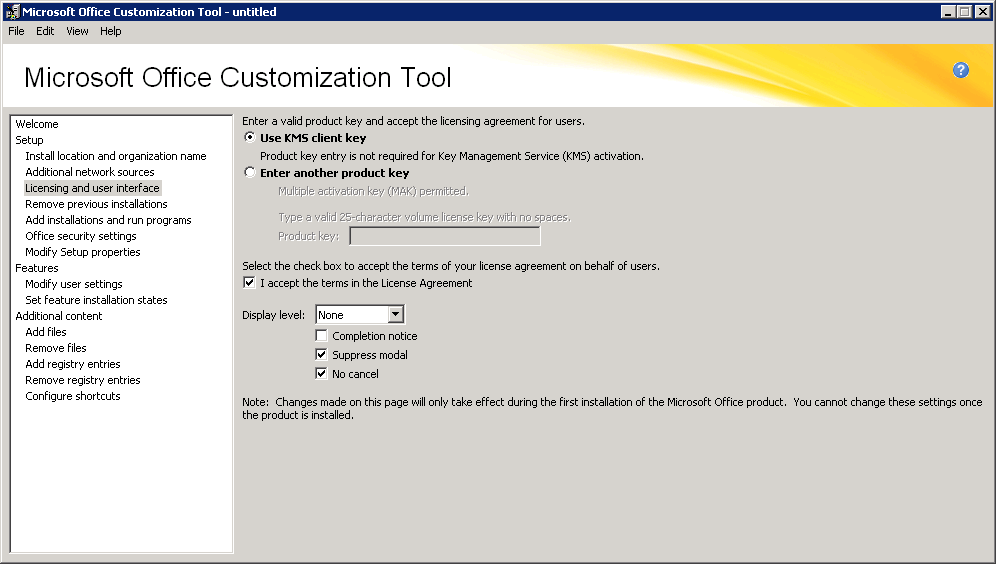This screenshot has width=996, height=564.
Task: Open Install location and organization name
Action: (x=116, y=156)
